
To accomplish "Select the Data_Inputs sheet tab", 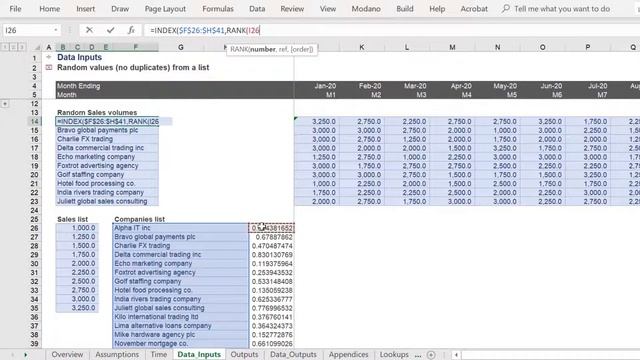I will click(199, 354).
